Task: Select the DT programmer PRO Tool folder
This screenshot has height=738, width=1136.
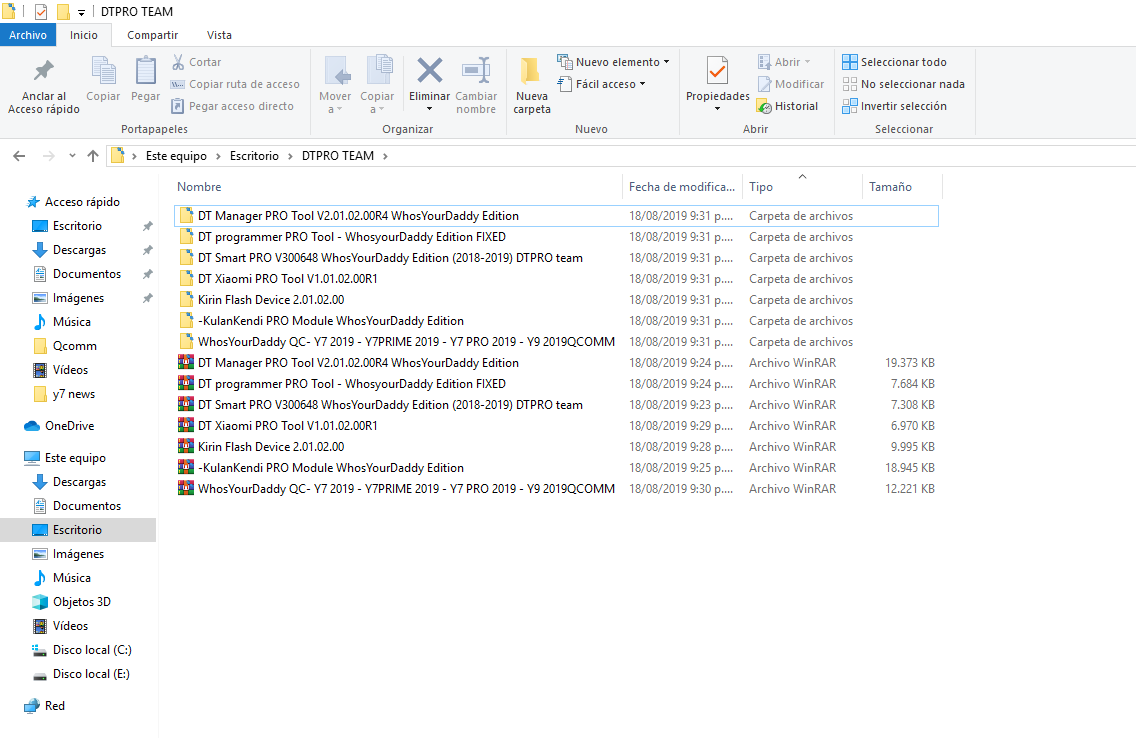Action: click(556, 237)
